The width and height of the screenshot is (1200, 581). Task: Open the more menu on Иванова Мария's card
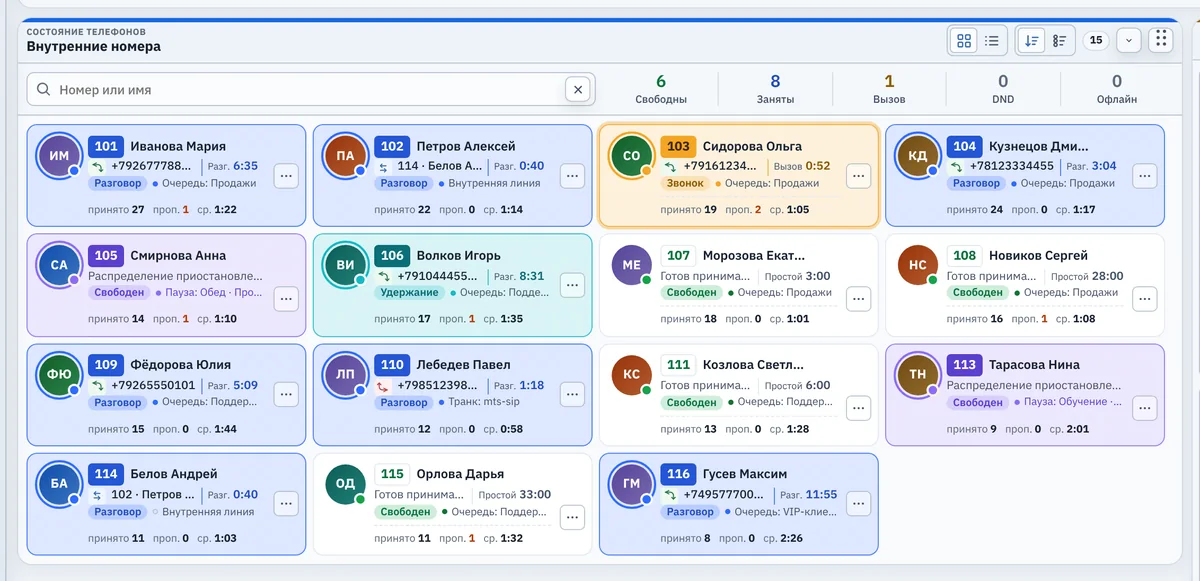pos(286,175)
